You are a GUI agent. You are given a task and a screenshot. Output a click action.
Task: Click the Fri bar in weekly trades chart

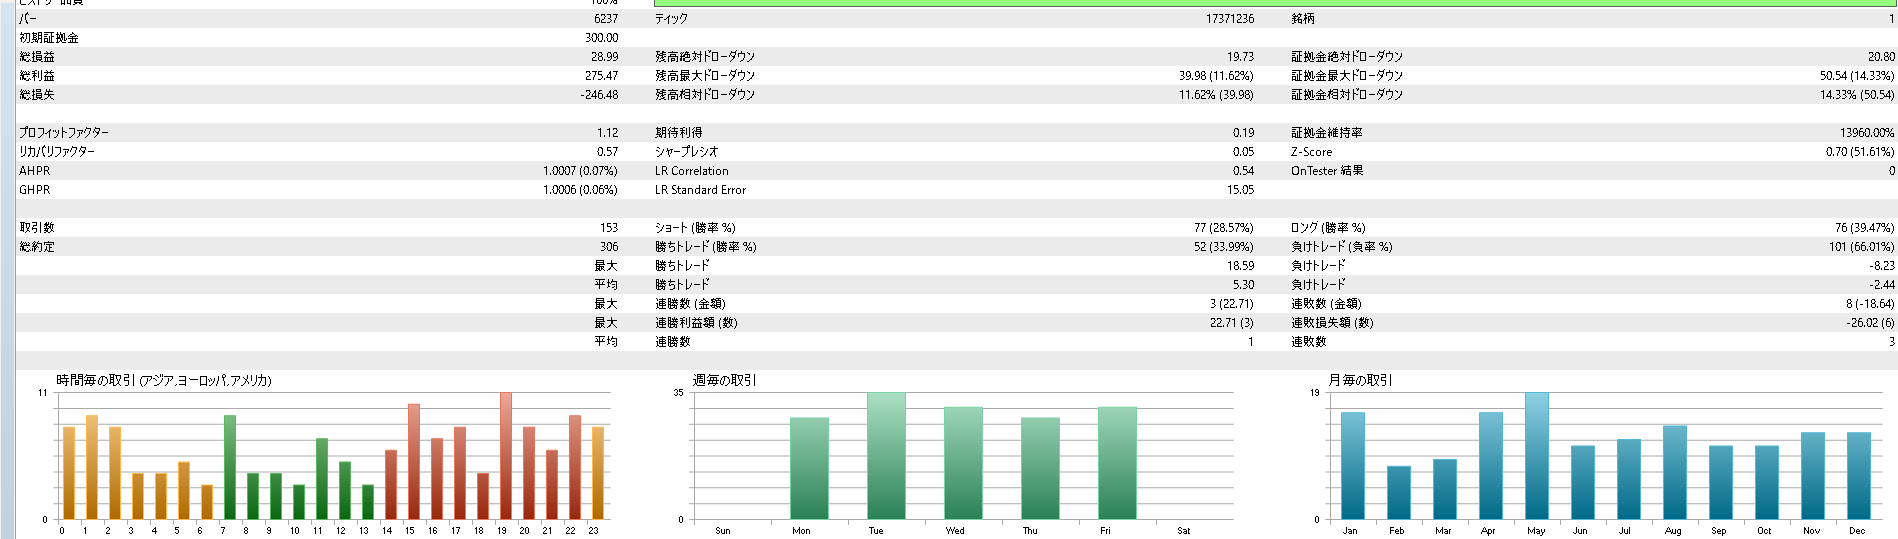pos(1117,463)
